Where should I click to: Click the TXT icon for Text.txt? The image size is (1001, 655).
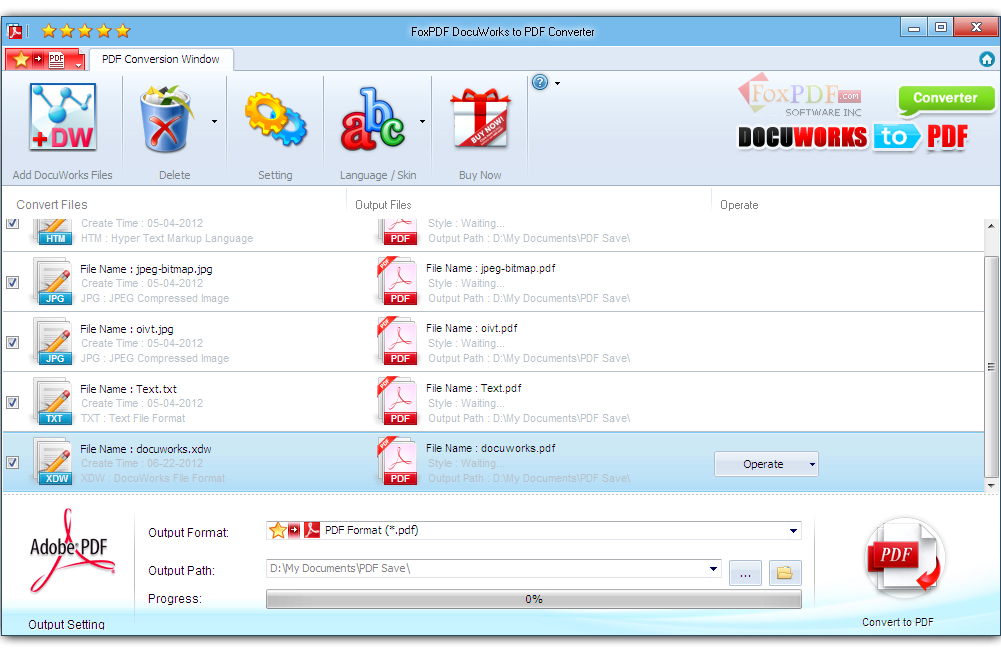click(53, 401)
